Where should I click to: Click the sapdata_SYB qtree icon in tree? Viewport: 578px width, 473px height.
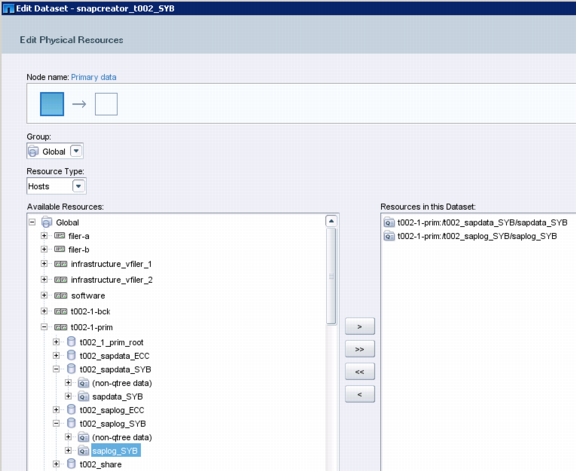83,397
